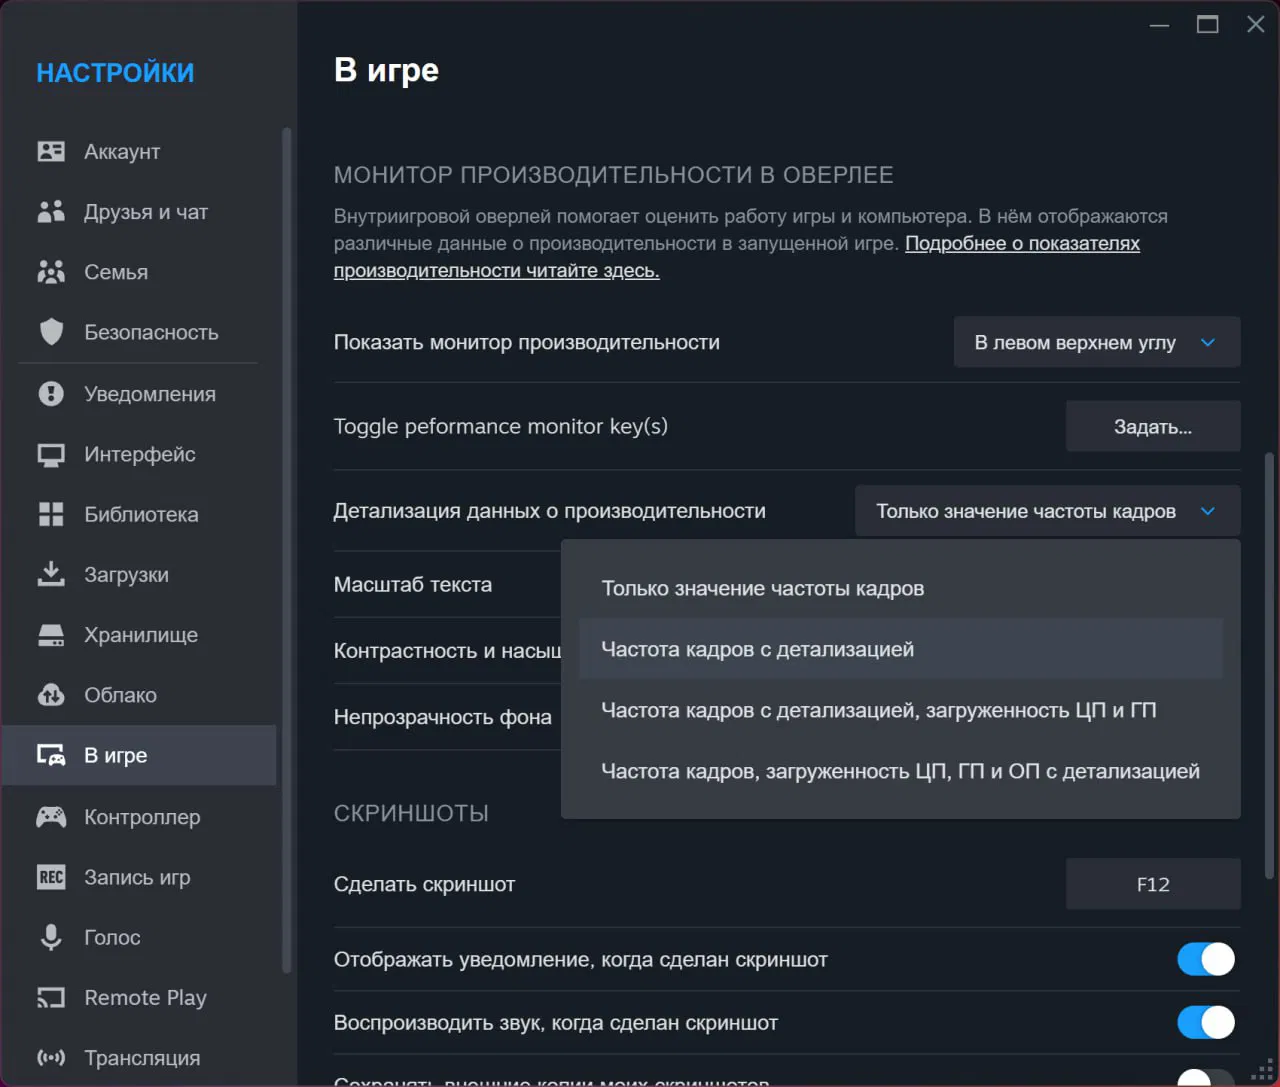Open the performance monitor position dropdown
Viewport: 1280px width, 1087px height.
pos(1096,342)
